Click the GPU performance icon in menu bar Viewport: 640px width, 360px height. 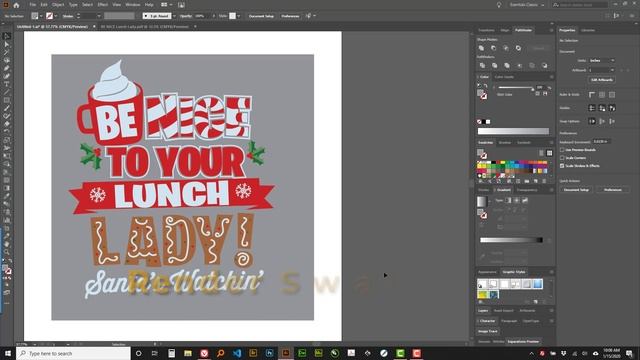[x=181, y=5]
